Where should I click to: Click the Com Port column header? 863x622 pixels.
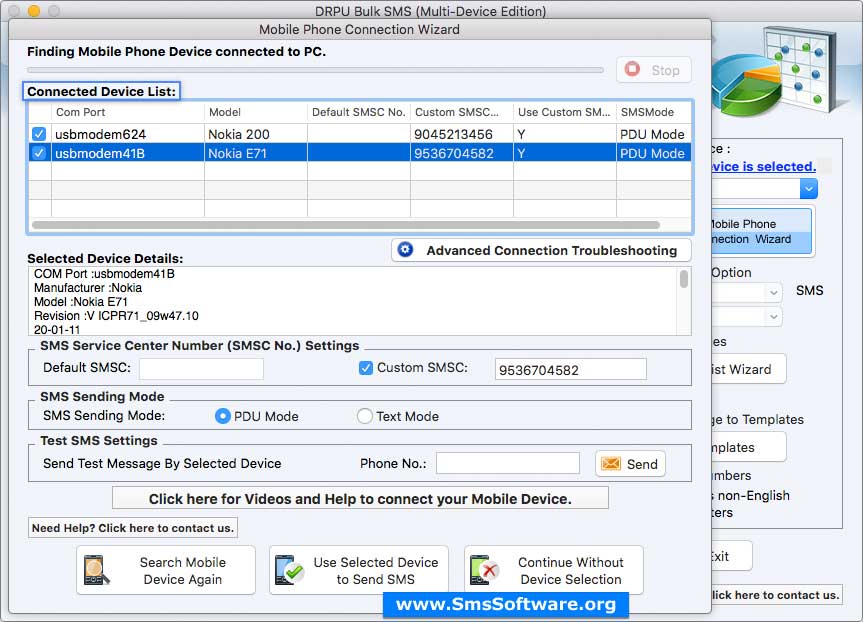point(128,112)
